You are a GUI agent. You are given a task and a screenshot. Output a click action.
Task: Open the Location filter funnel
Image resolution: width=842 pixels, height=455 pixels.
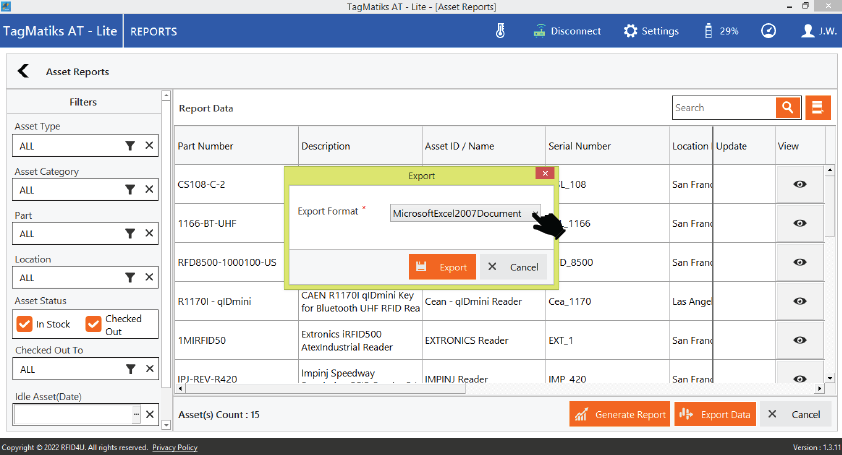(x=130, y=278)
